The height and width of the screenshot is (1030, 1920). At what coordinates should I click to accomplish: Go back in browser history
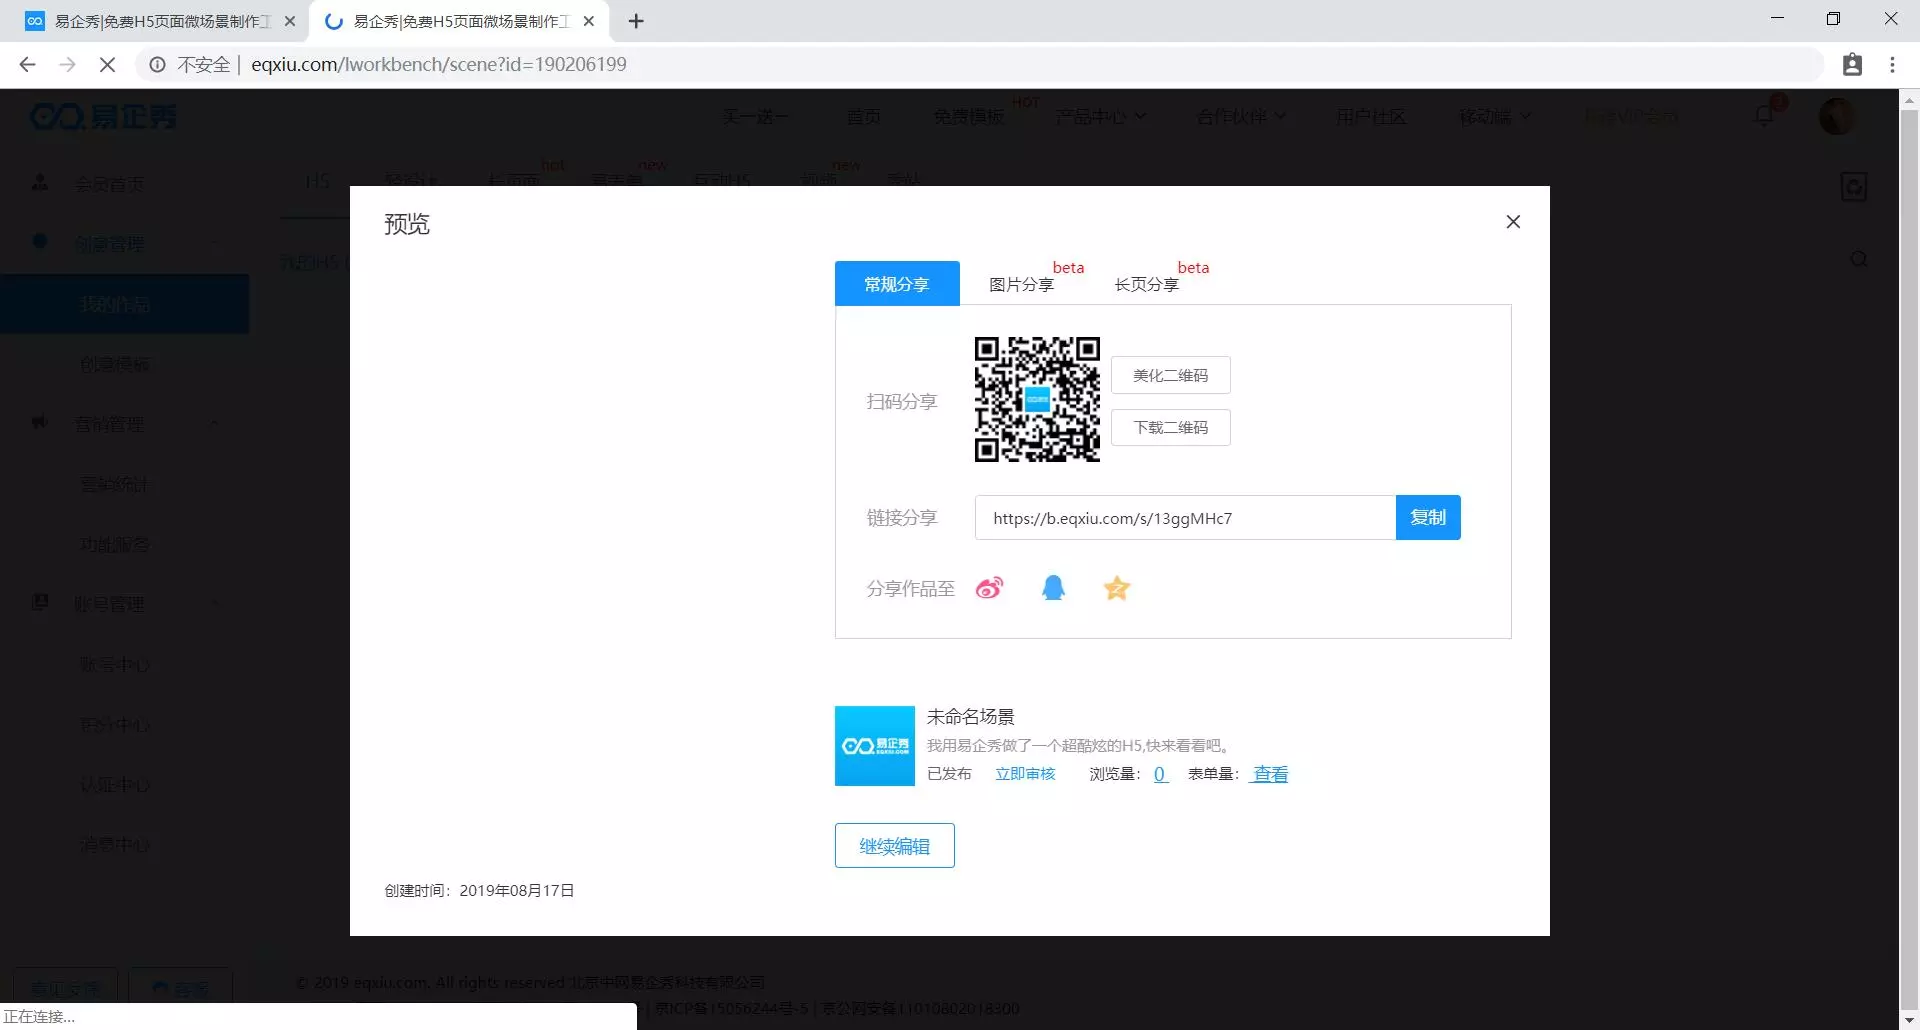pos(27,65)
